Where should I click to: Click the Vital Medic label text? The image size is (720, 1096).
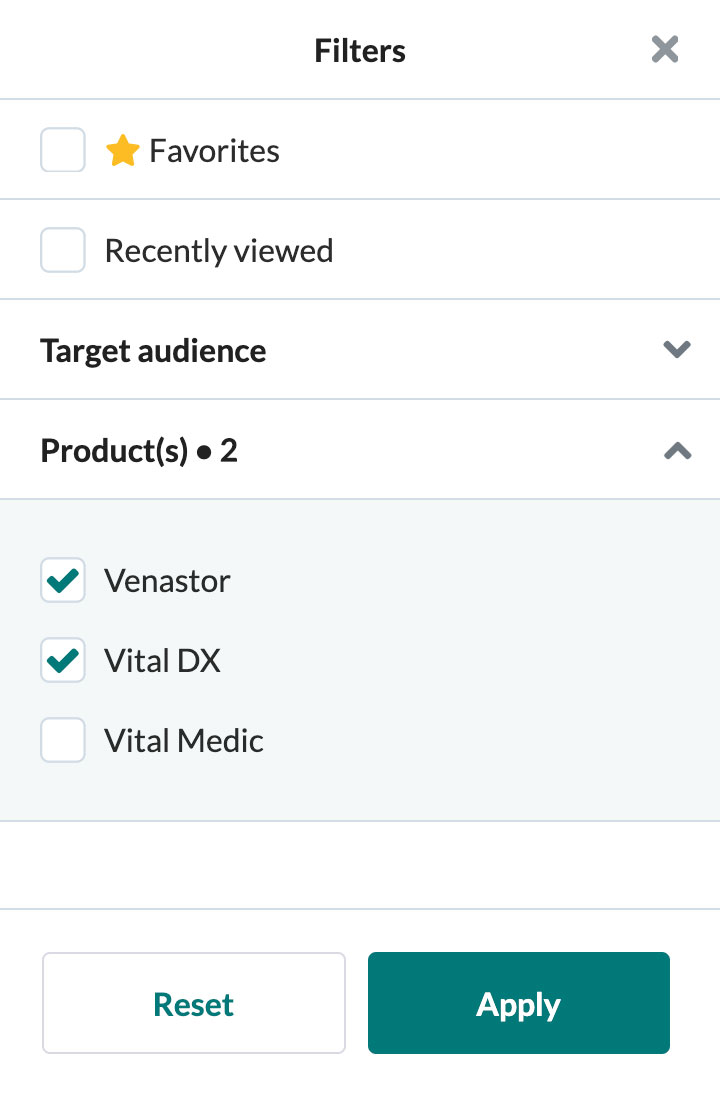[x=184, y=740]
